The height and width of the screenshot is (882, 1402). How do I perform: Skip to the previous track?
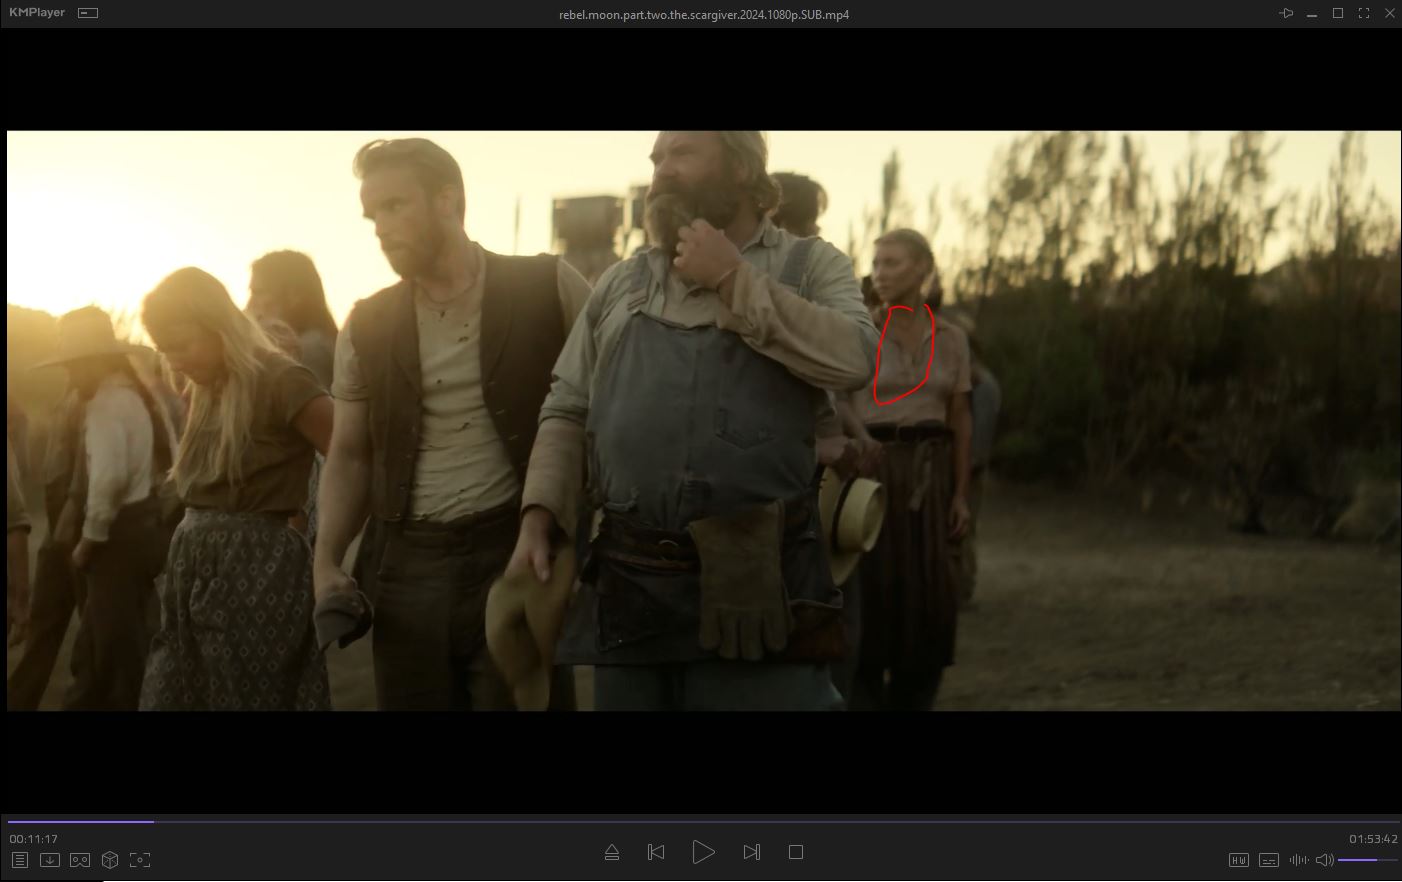click(656, 852)
